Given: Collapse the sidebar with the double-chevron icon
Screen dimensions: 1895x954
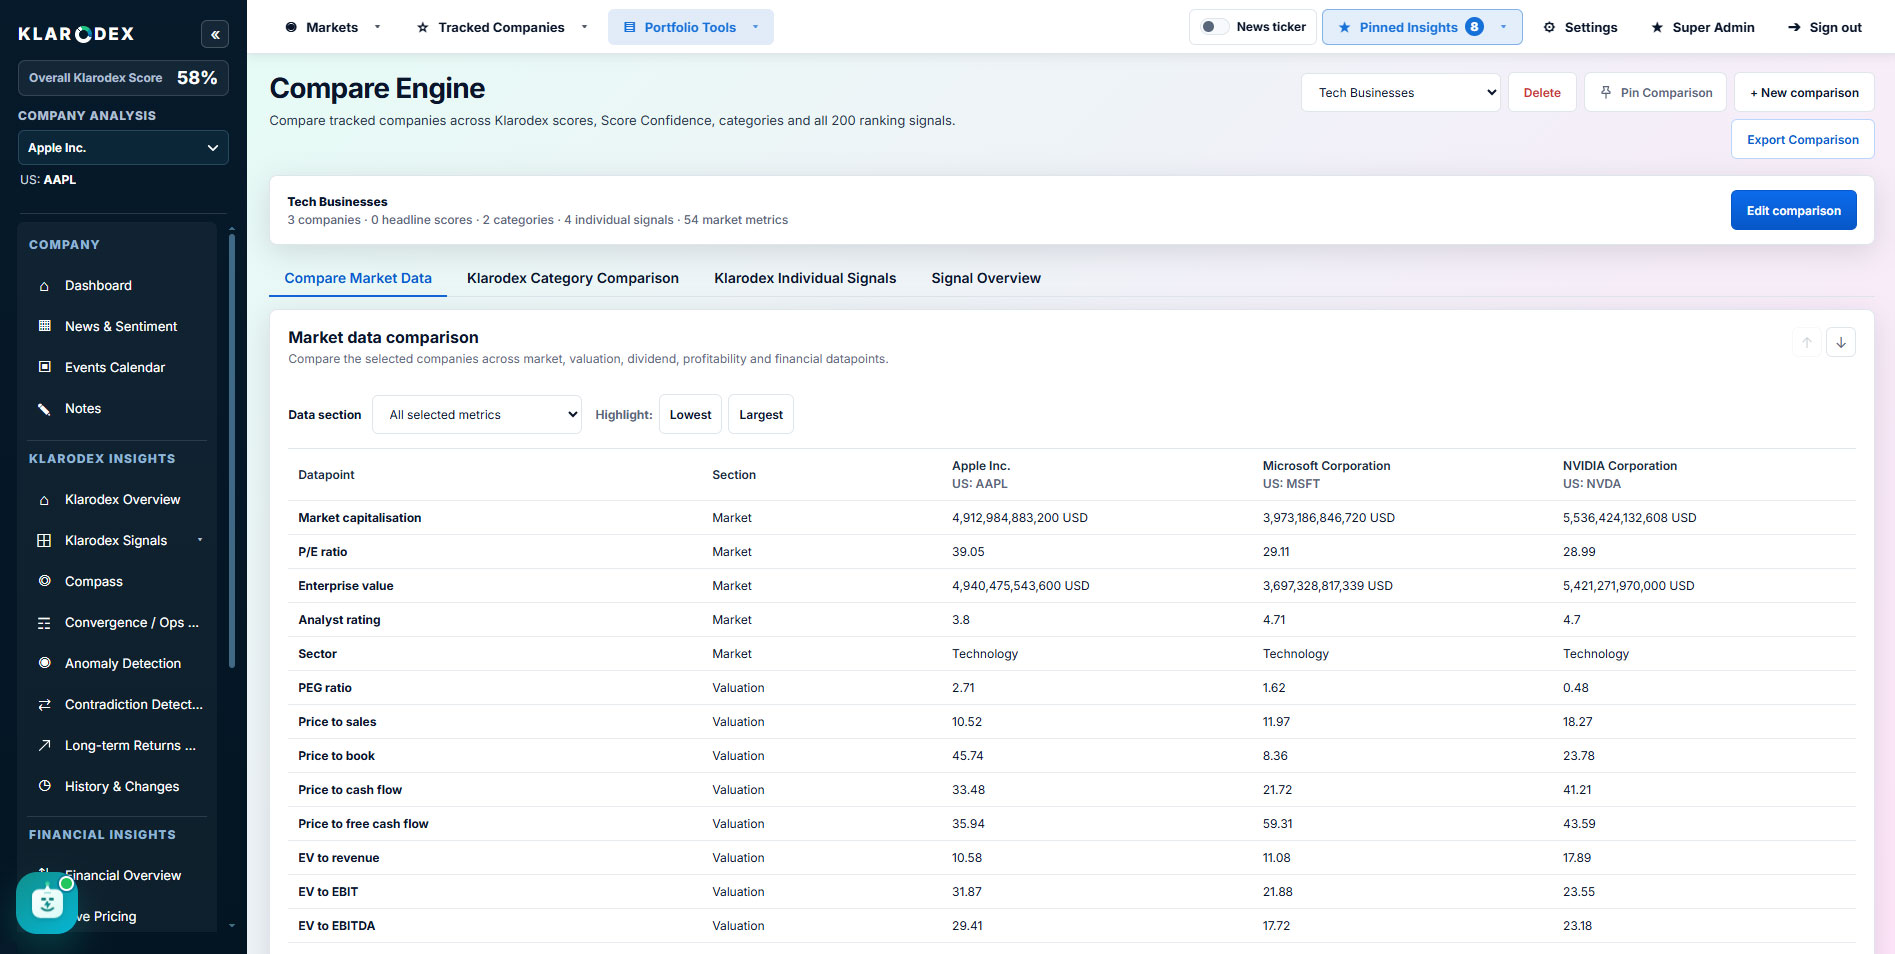Looking at the screenshot, I should [215, 34].
